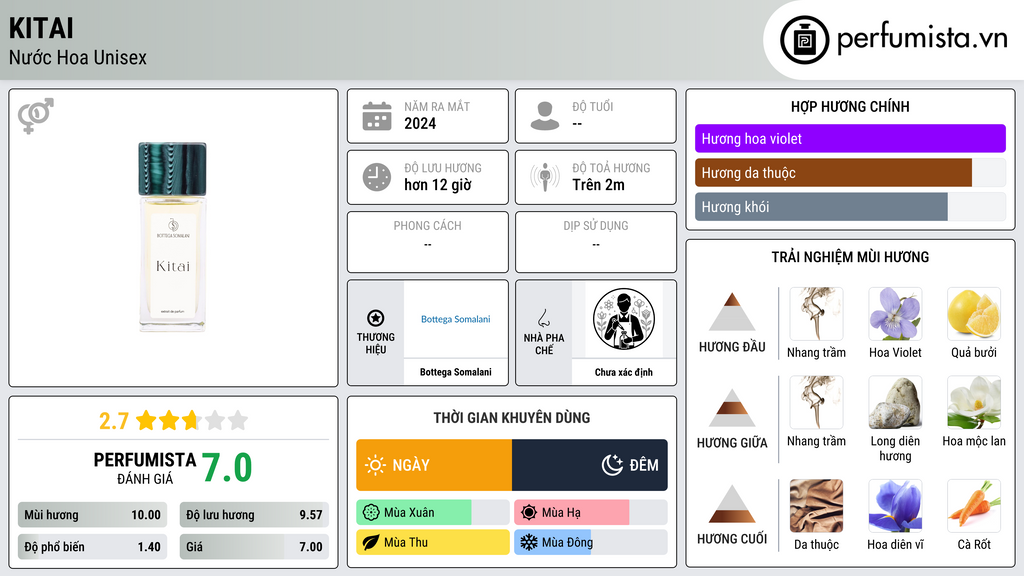The image size is (1024, 576).
Task: Click the Quả bưởi grapefruit note image
Action: [974, 314]
